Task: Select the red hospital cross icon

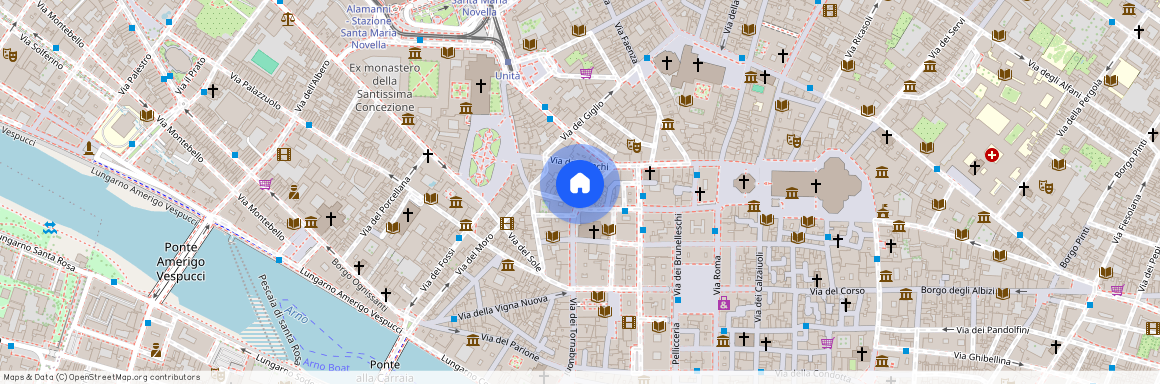Action: click(x=992, y=155)
